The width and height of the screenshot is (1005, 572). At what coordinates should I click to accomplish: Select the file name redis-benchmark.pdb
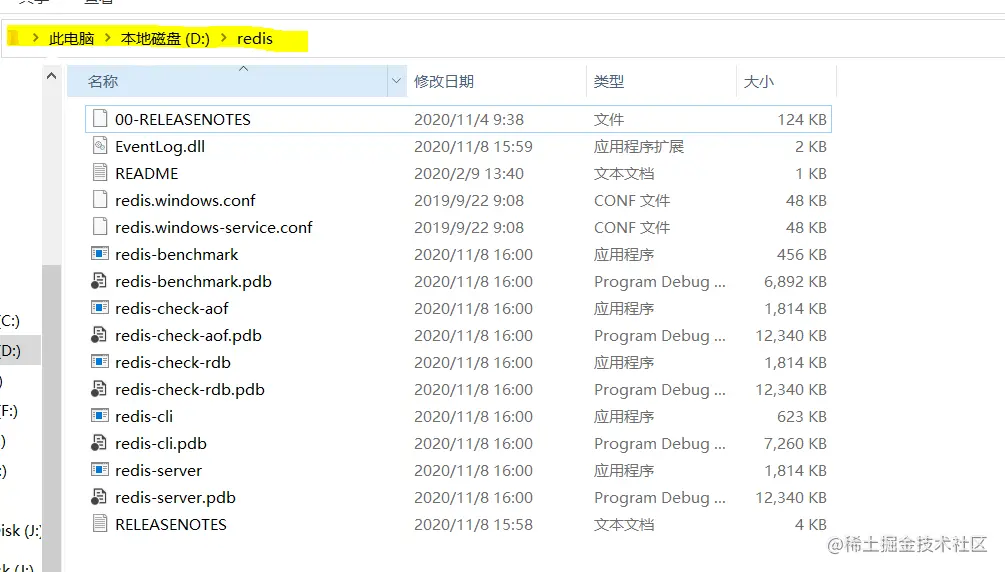click(x=193, y=281)
